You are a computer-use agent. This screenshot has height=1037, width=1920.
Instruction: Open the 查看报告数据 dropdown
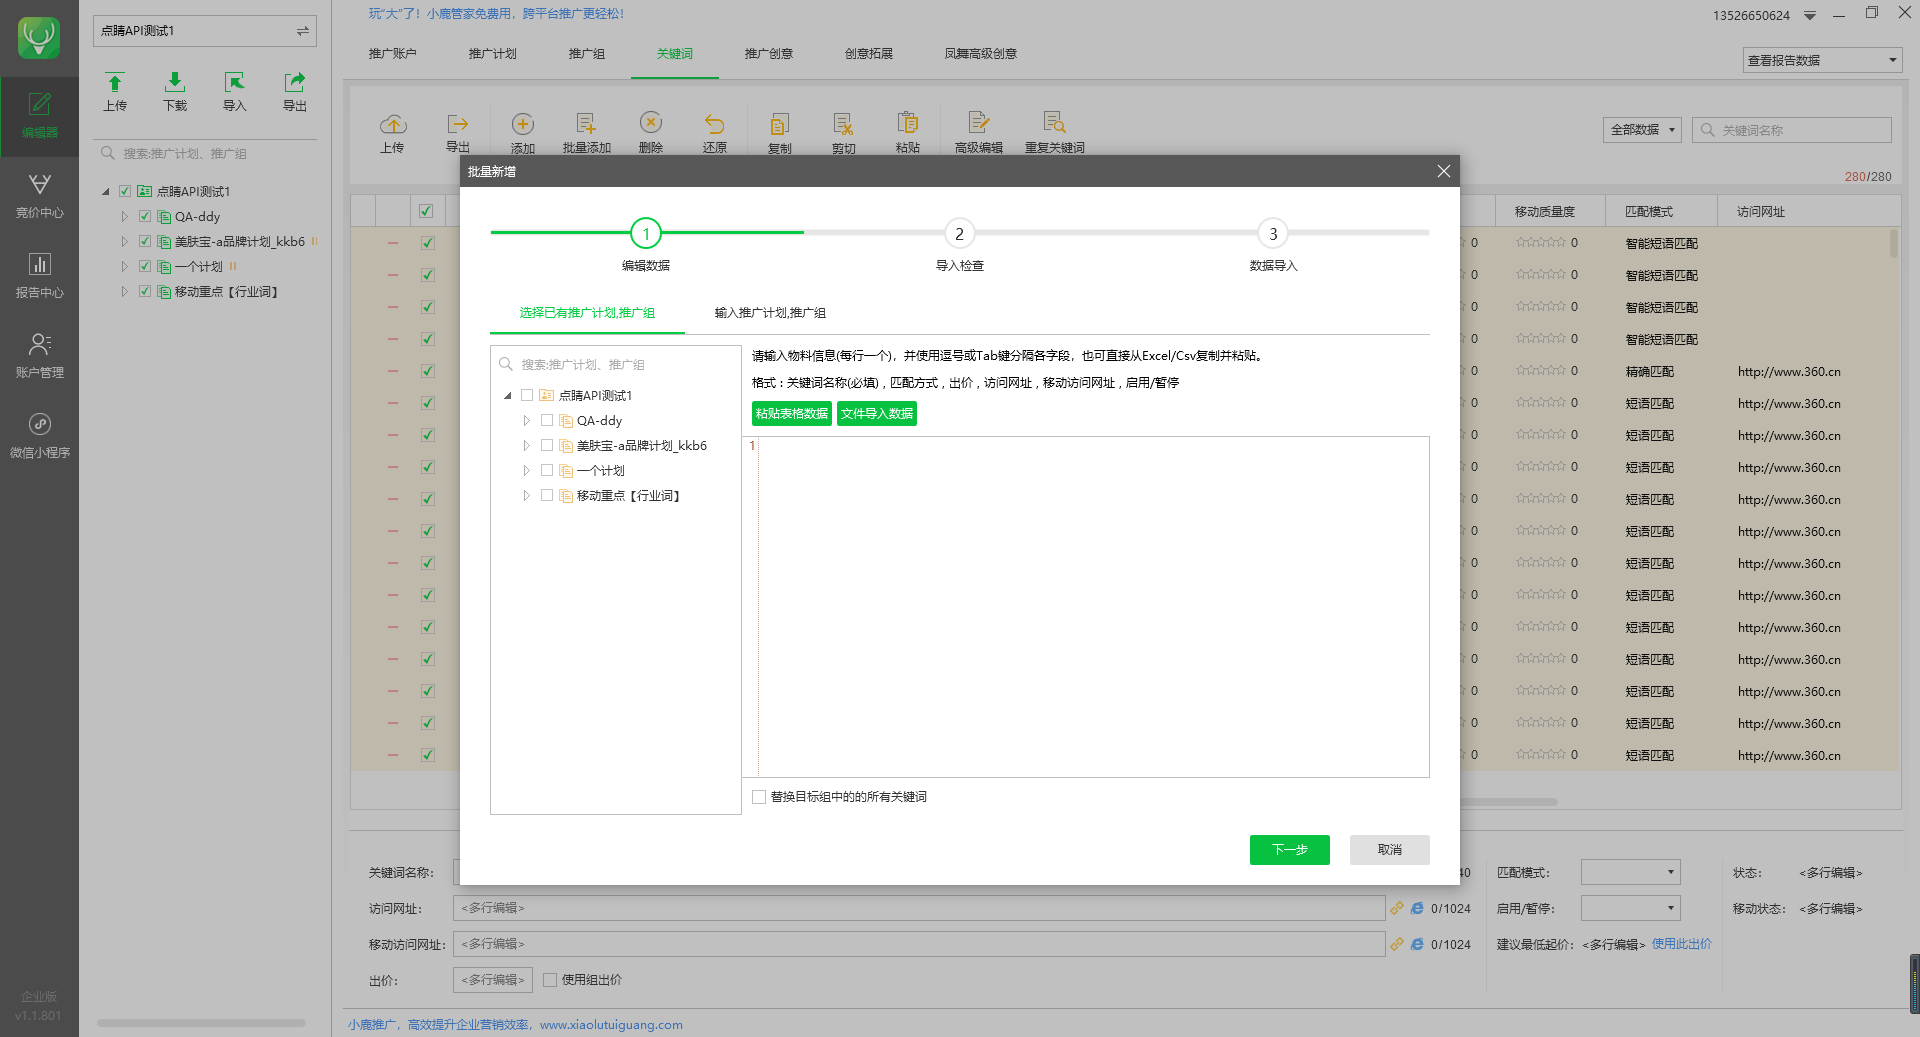coord(1822,60)
